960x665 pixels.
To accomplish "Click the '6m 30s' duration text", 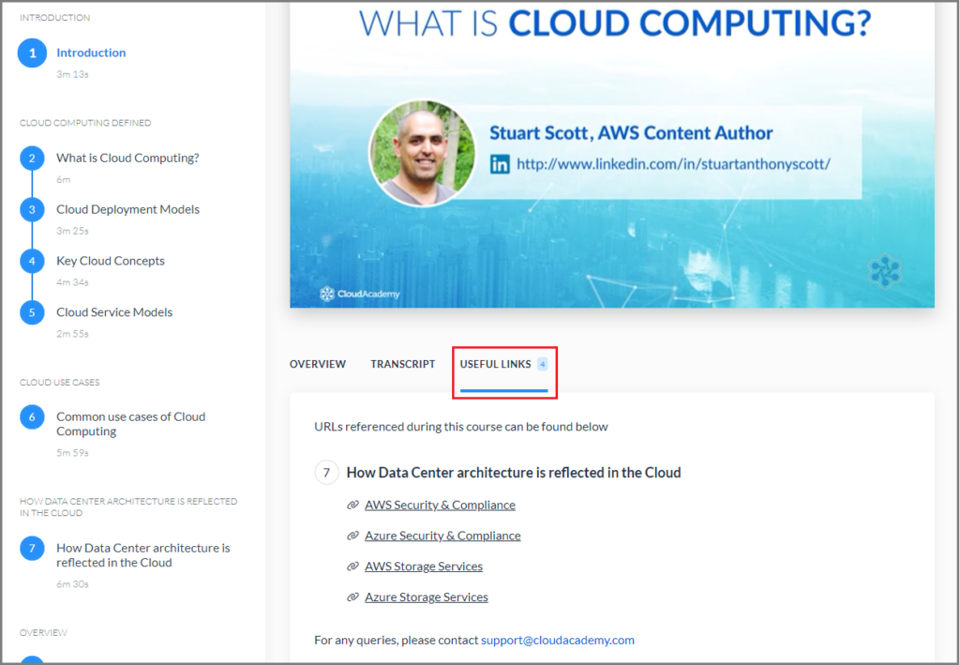I will tap(72, 584).
